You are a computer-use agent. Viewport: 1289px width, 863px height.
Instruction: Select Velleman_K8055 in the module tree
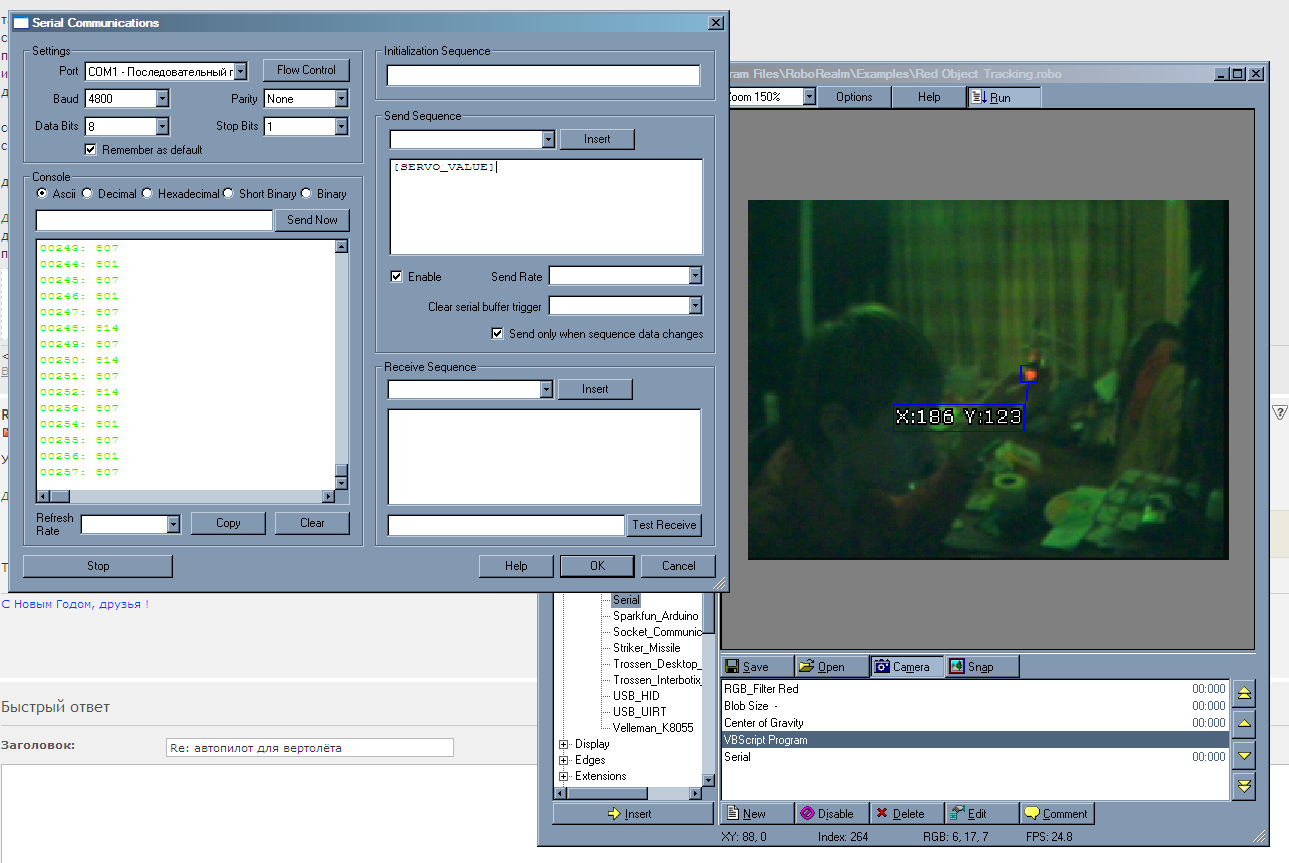pos(653,728)
